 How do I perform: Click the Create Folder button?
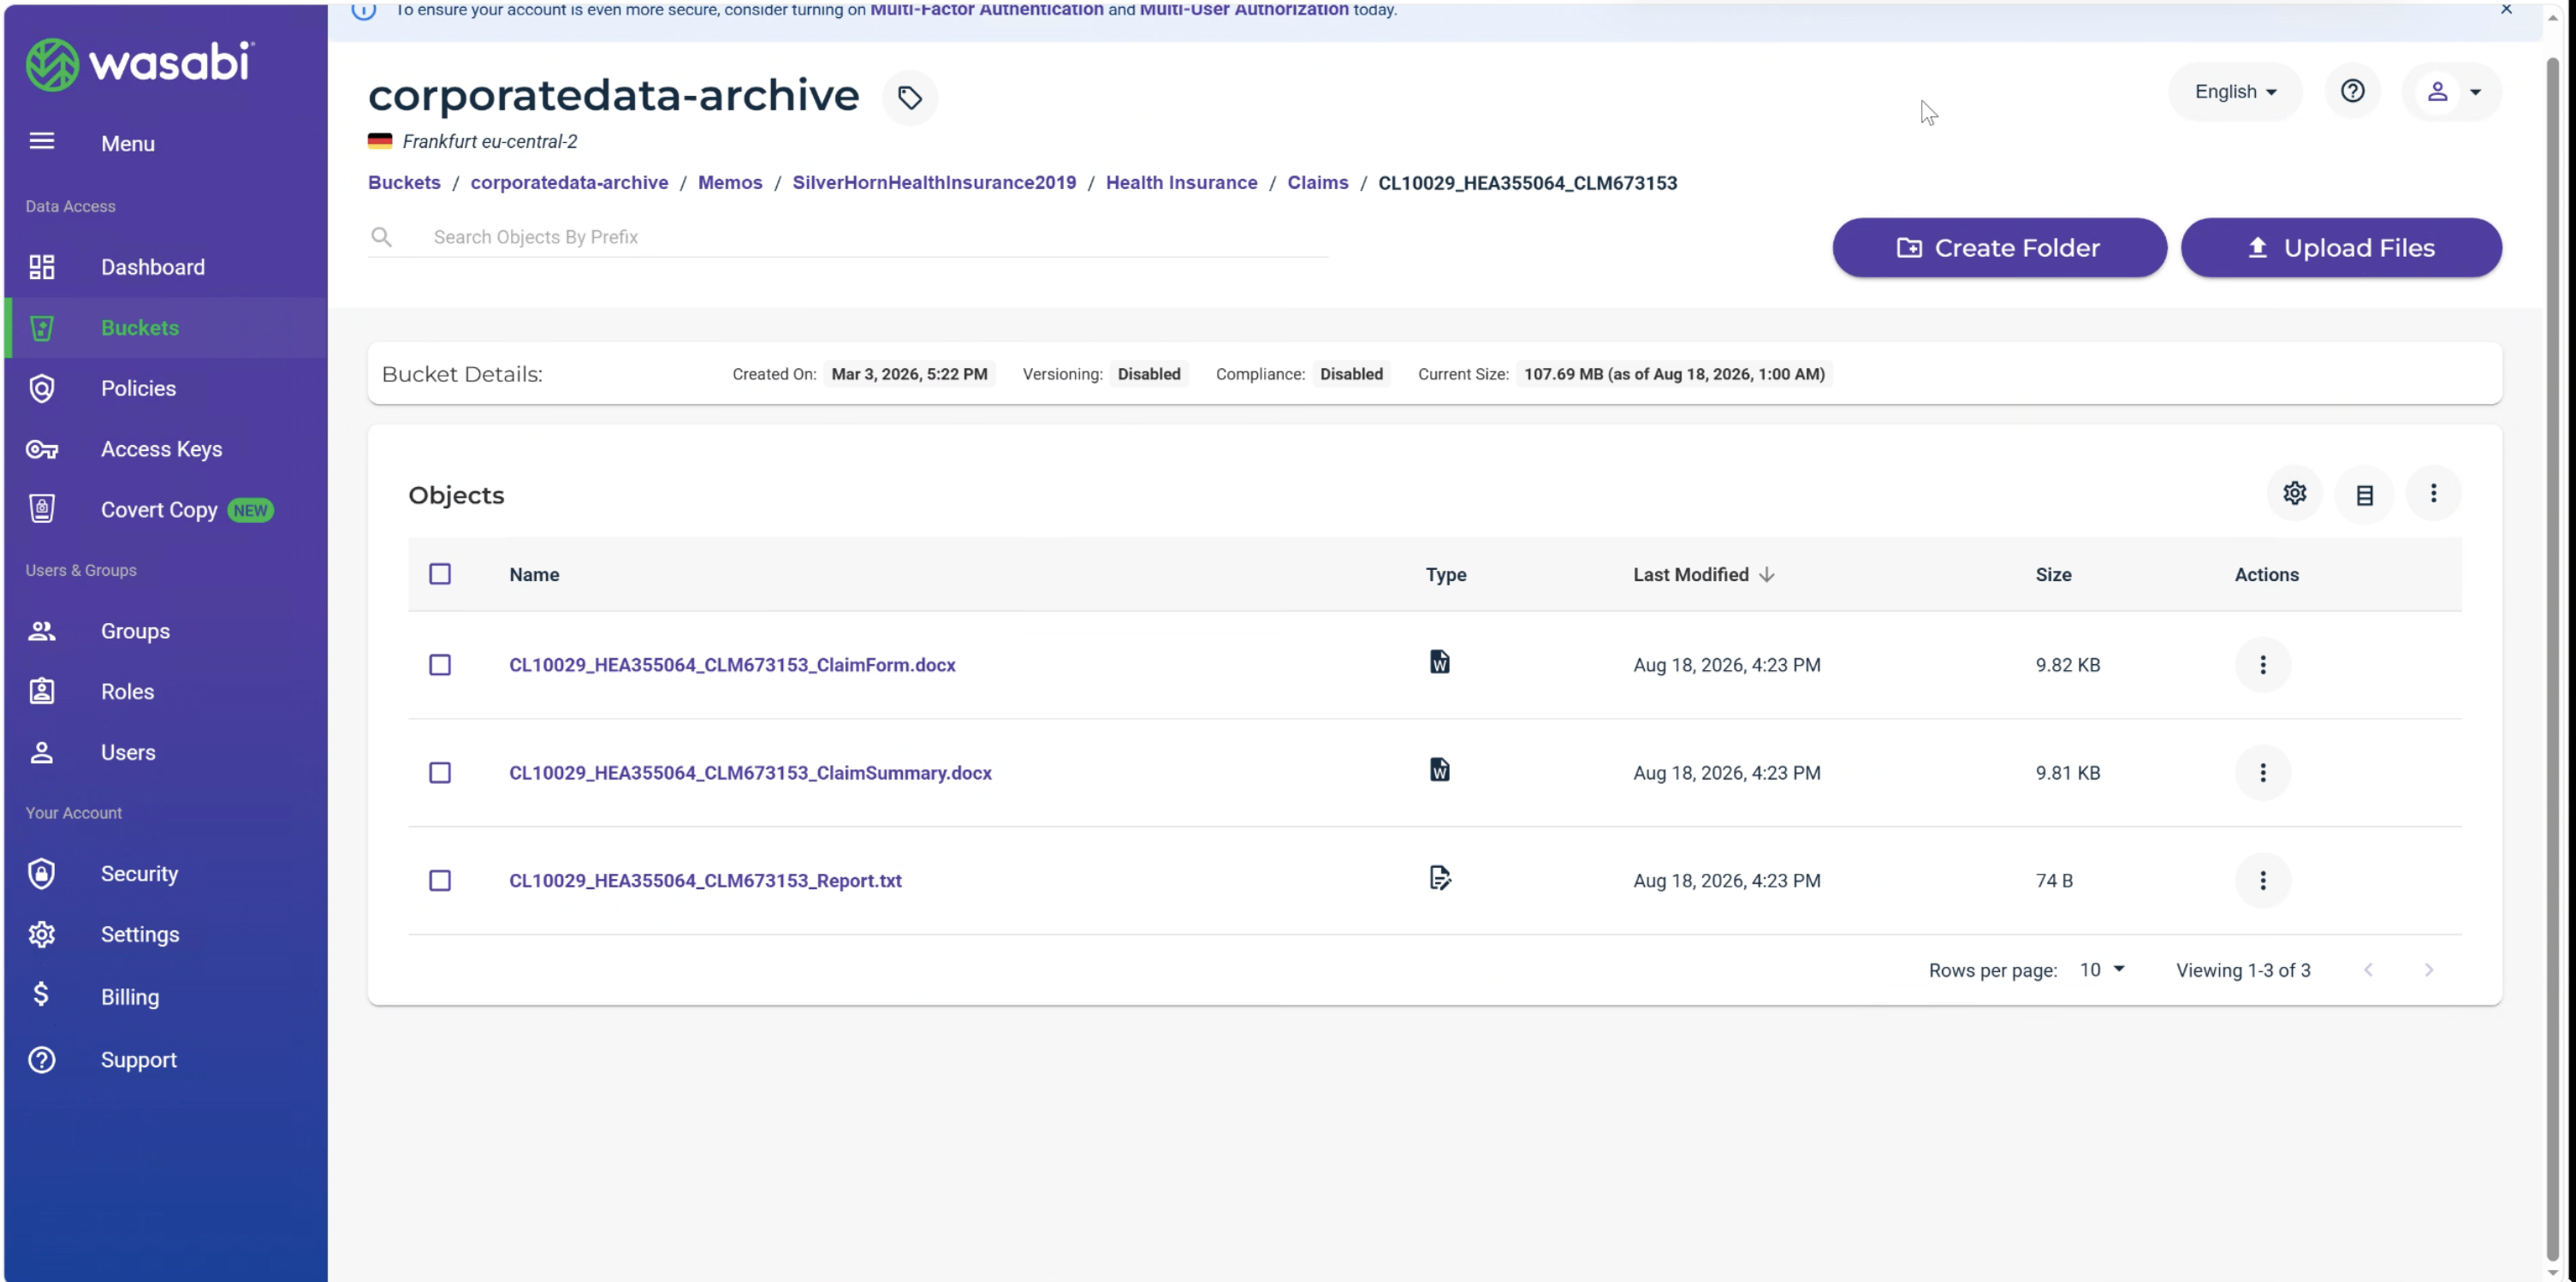[1999, 248]
